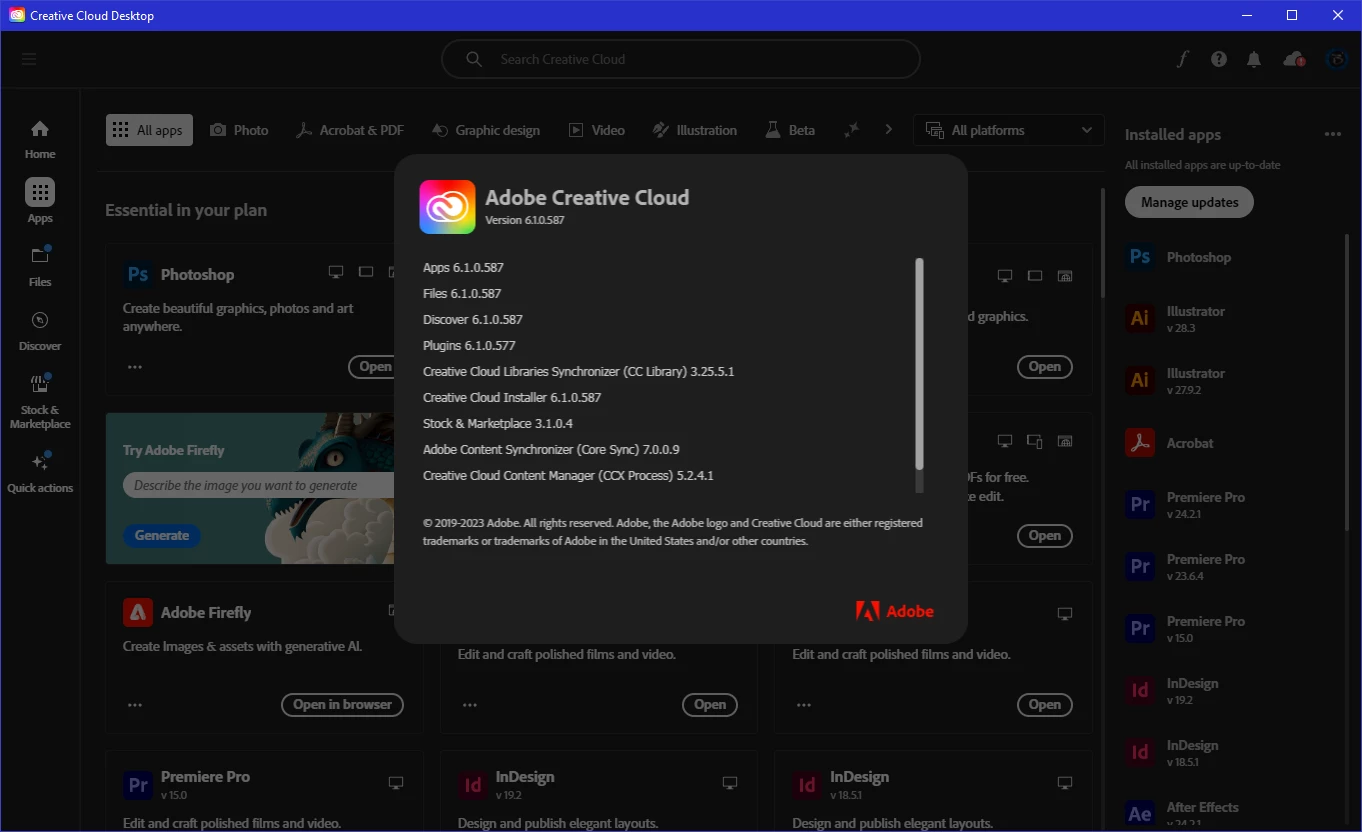This screenshot has width=1362, height=832.
Task: Select the All apps tab
Action: pos(148,130)
